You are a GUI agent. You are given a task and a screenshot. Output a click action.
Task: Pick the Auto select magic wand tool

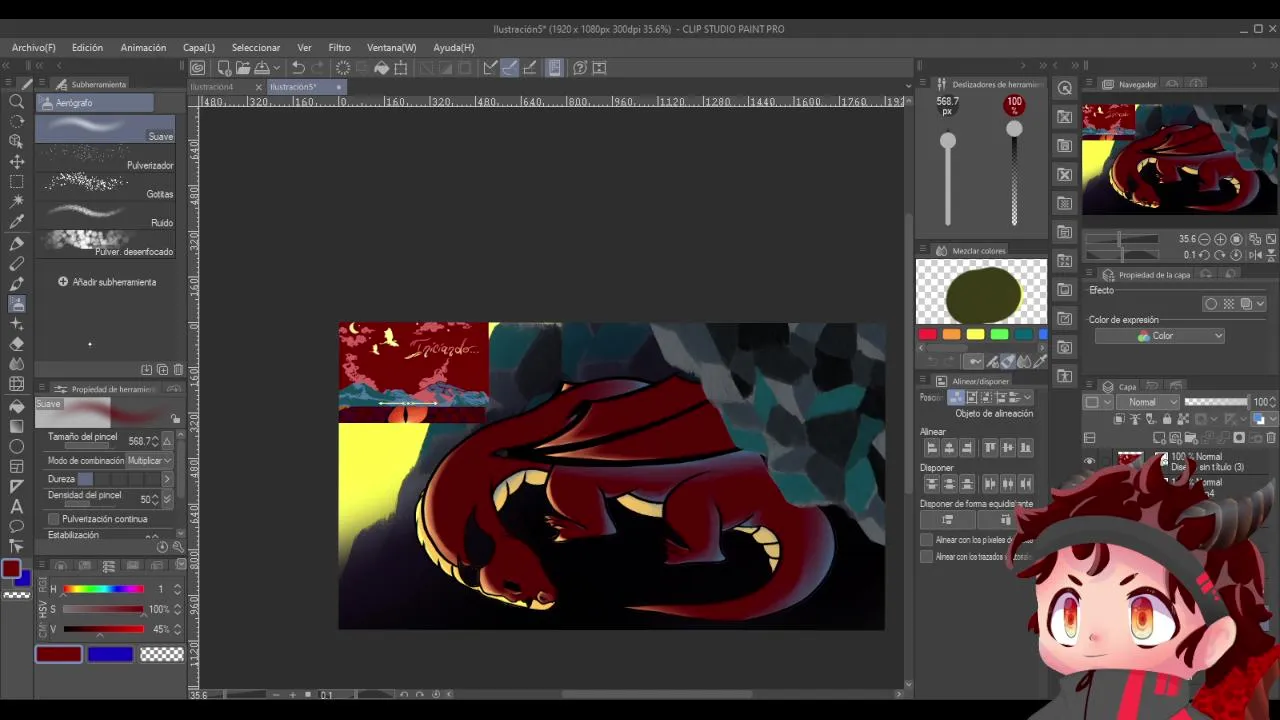coord(17,202)
